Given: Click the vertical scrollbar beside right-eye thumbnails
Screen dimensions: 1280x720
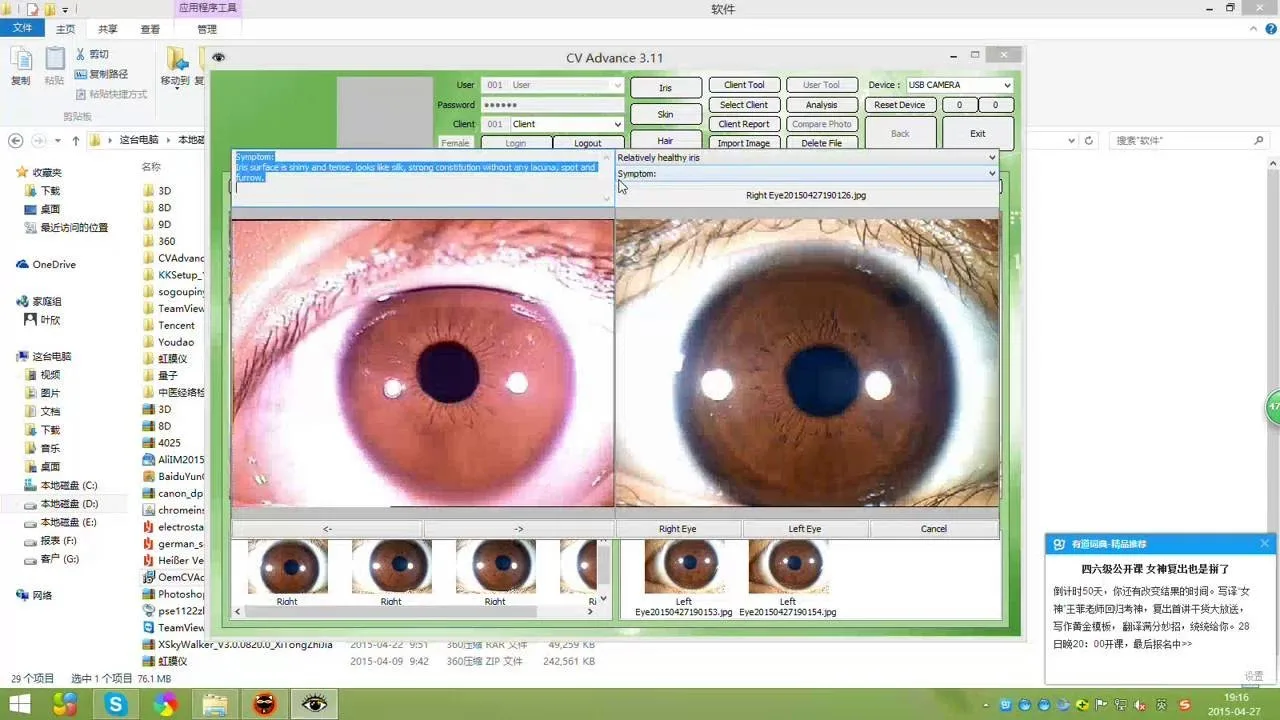Looking at the screenshot, I should [604, 566].
